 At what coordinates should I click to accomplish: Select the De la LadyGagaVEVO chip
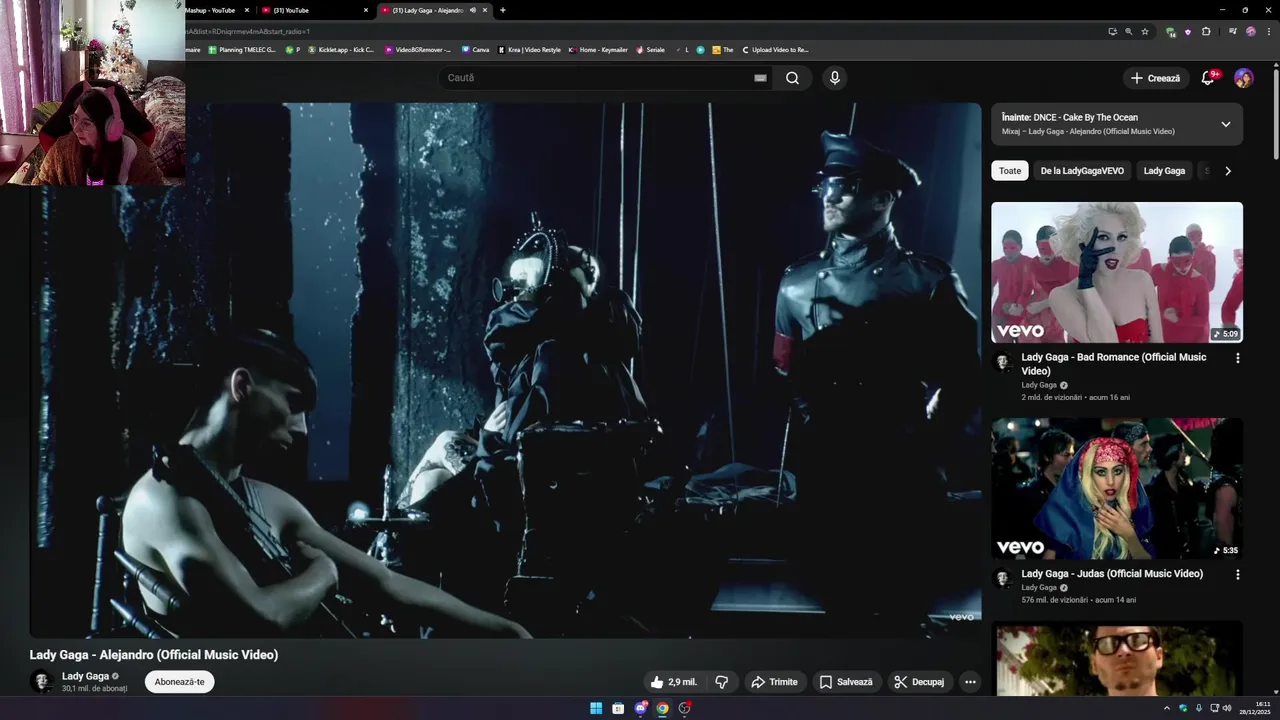[1082, 171]
